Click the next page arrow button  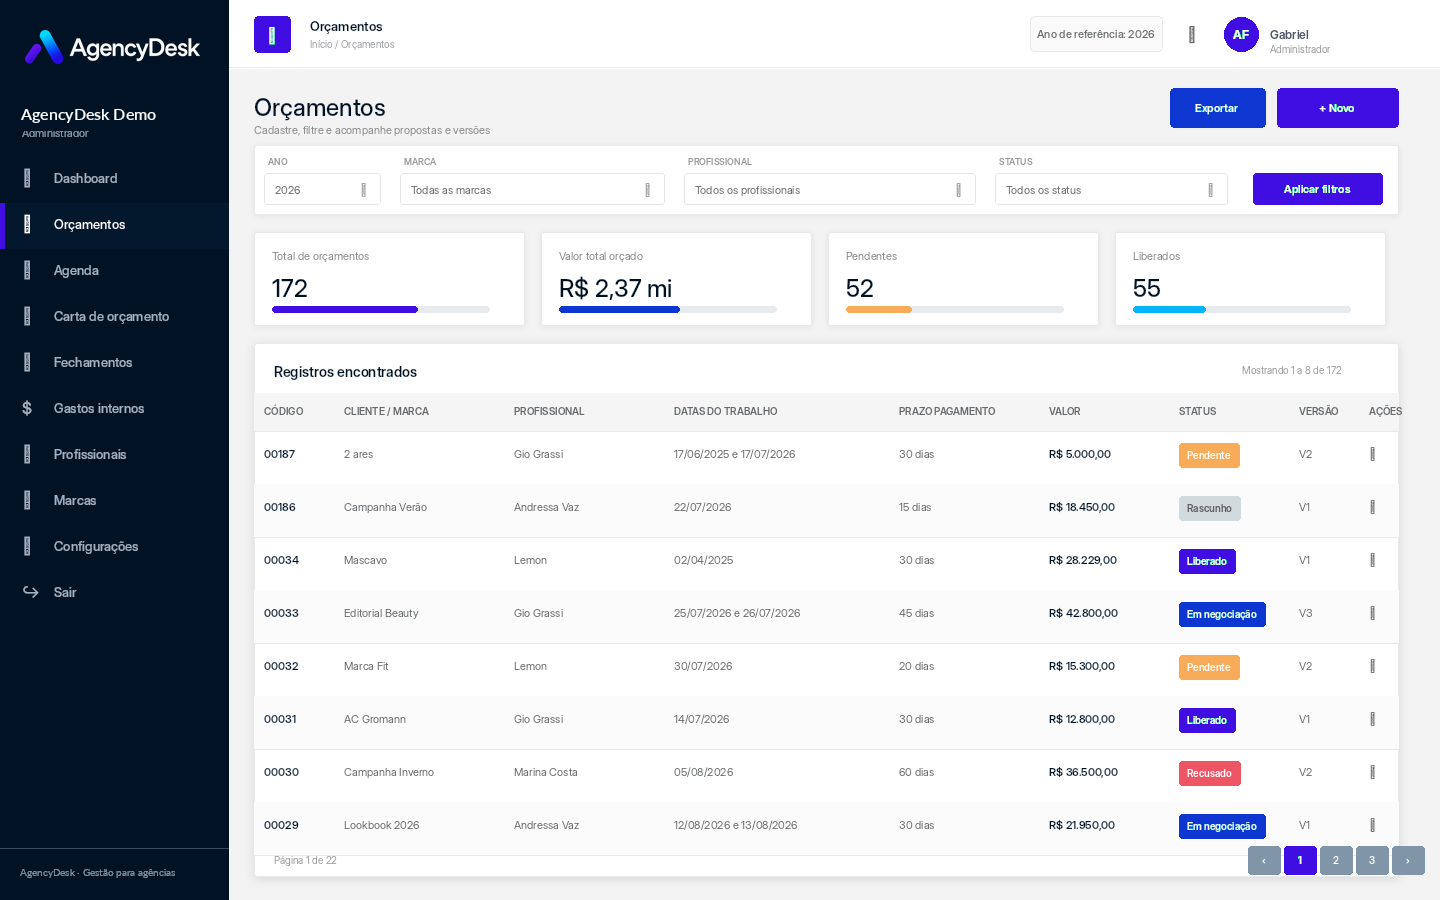pos(1408,860)
